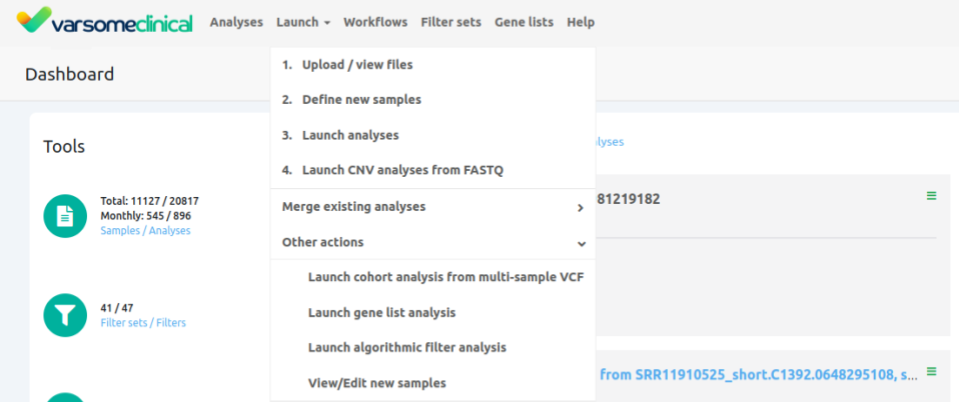Open Gene lists in top navigation
The width and height of the screenshot is (959, 405).
524,22
